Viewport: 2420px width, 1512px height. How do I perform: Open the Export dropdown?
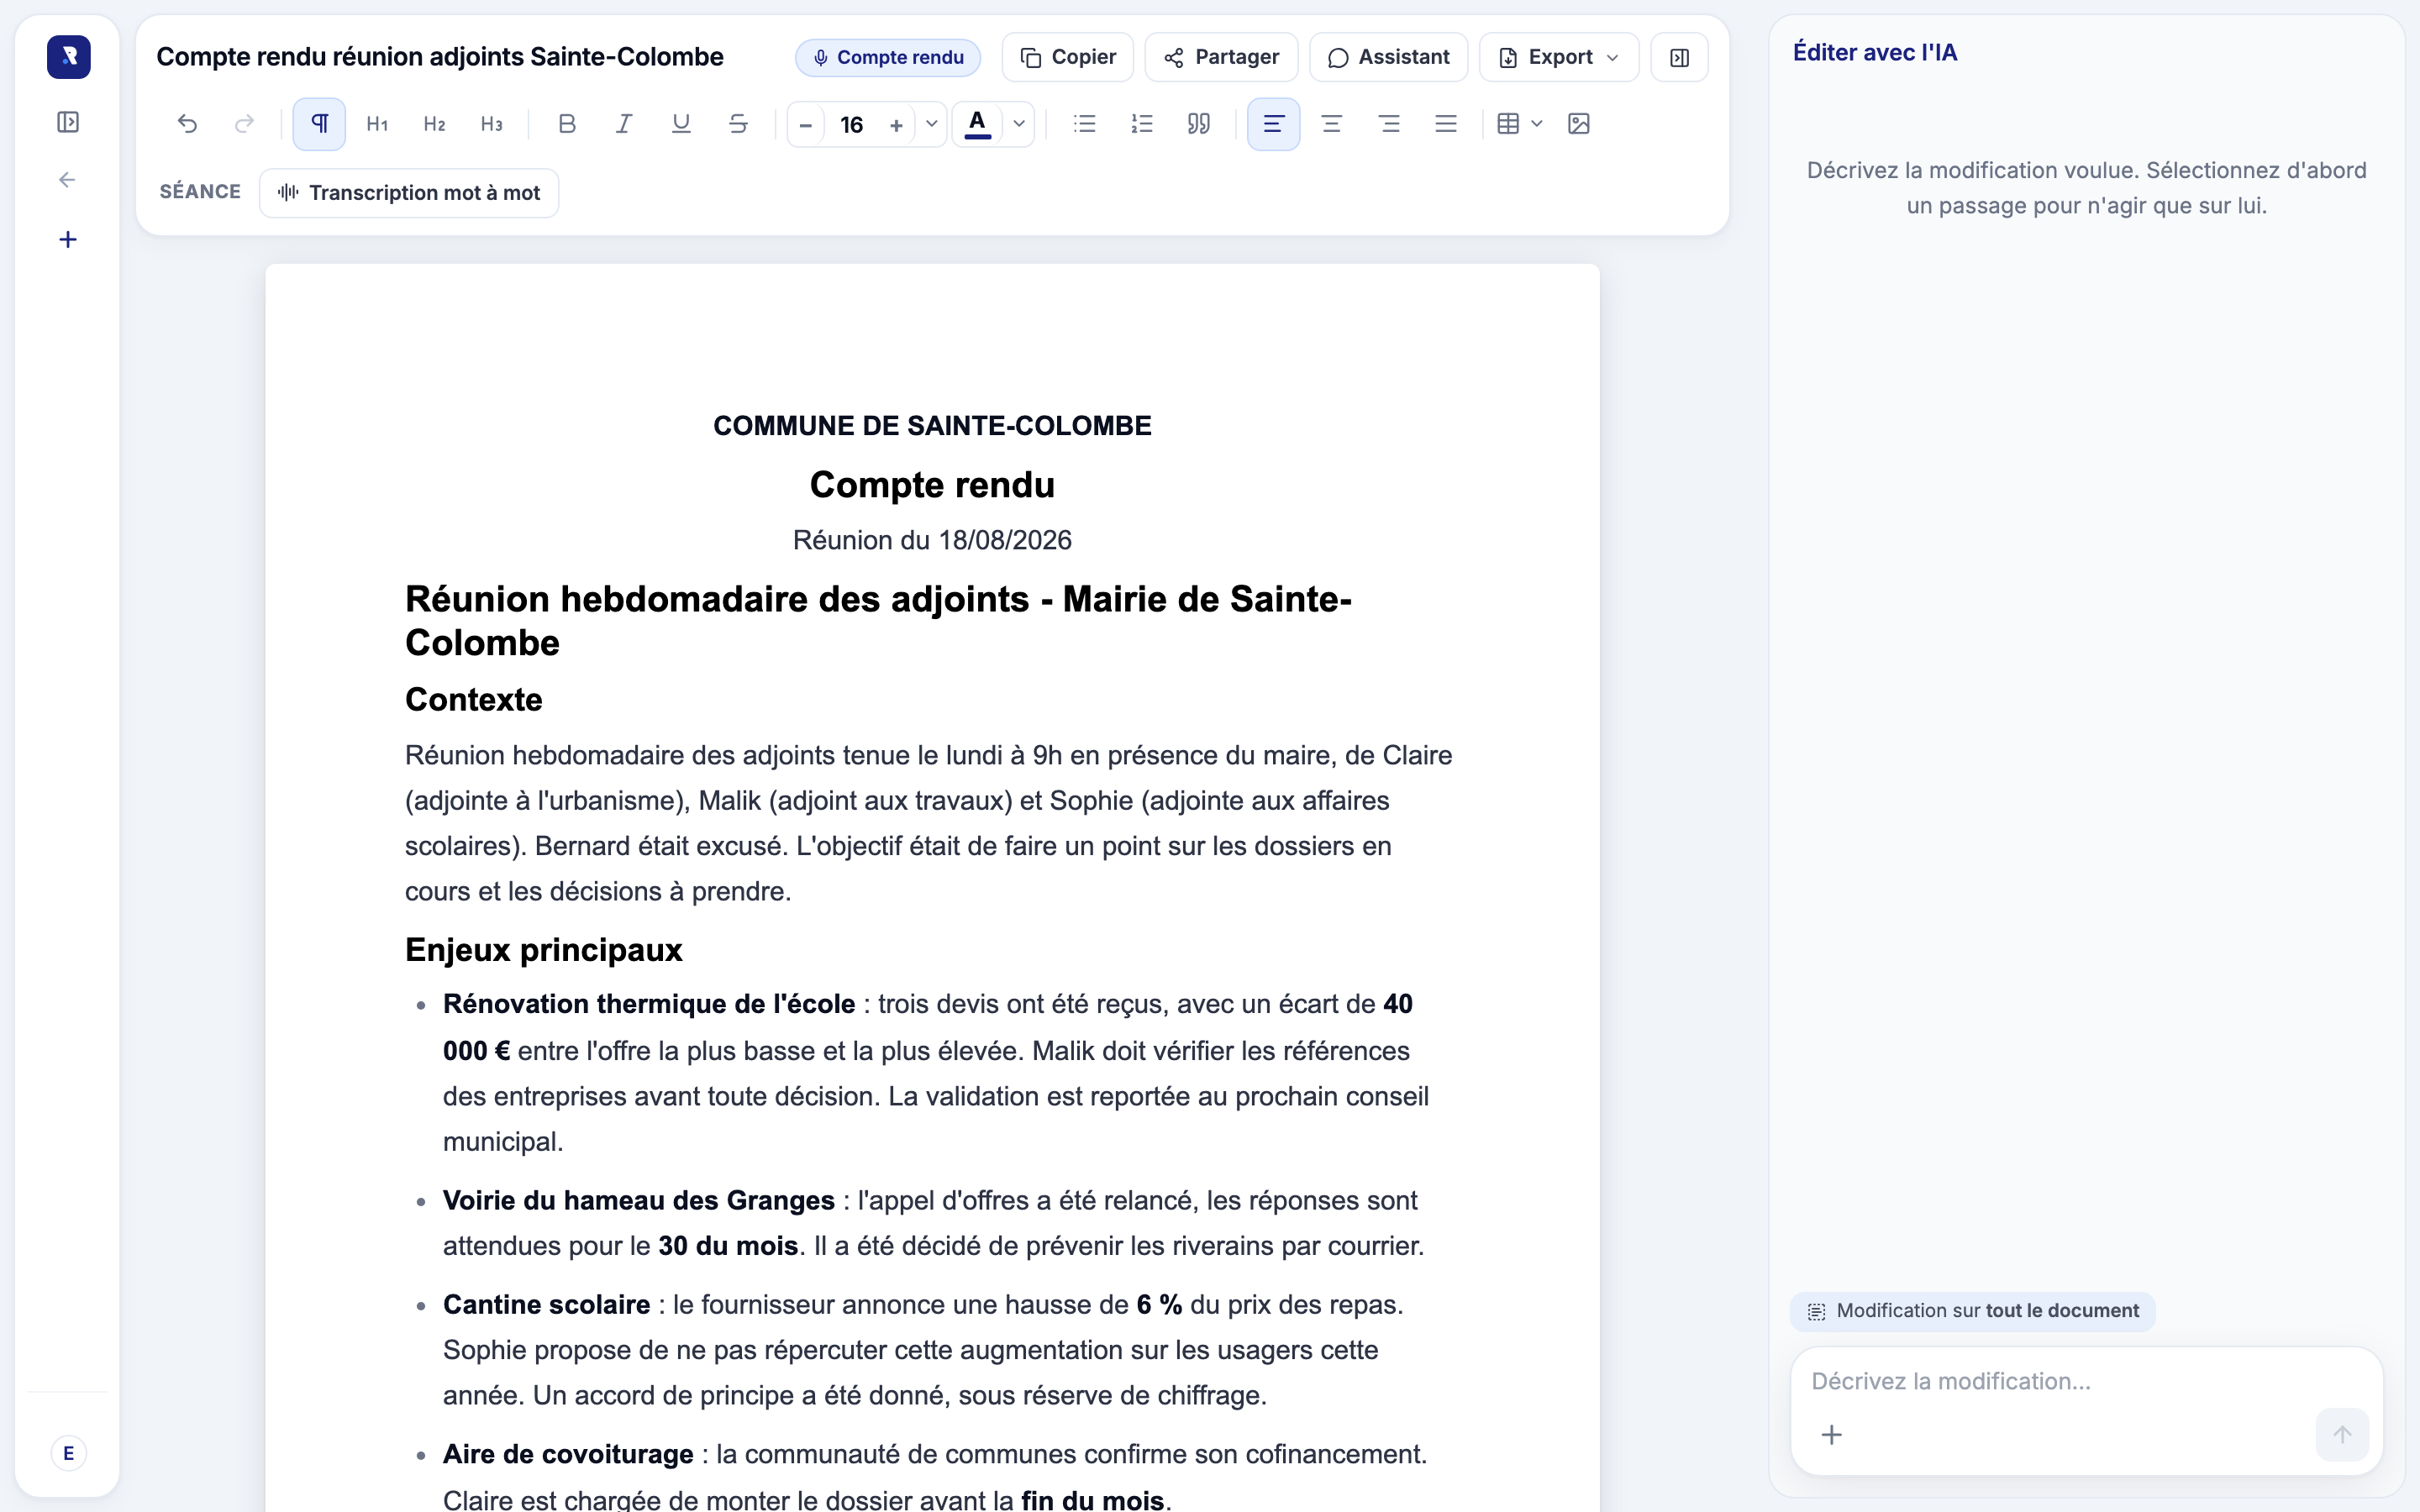[1559, 57]
